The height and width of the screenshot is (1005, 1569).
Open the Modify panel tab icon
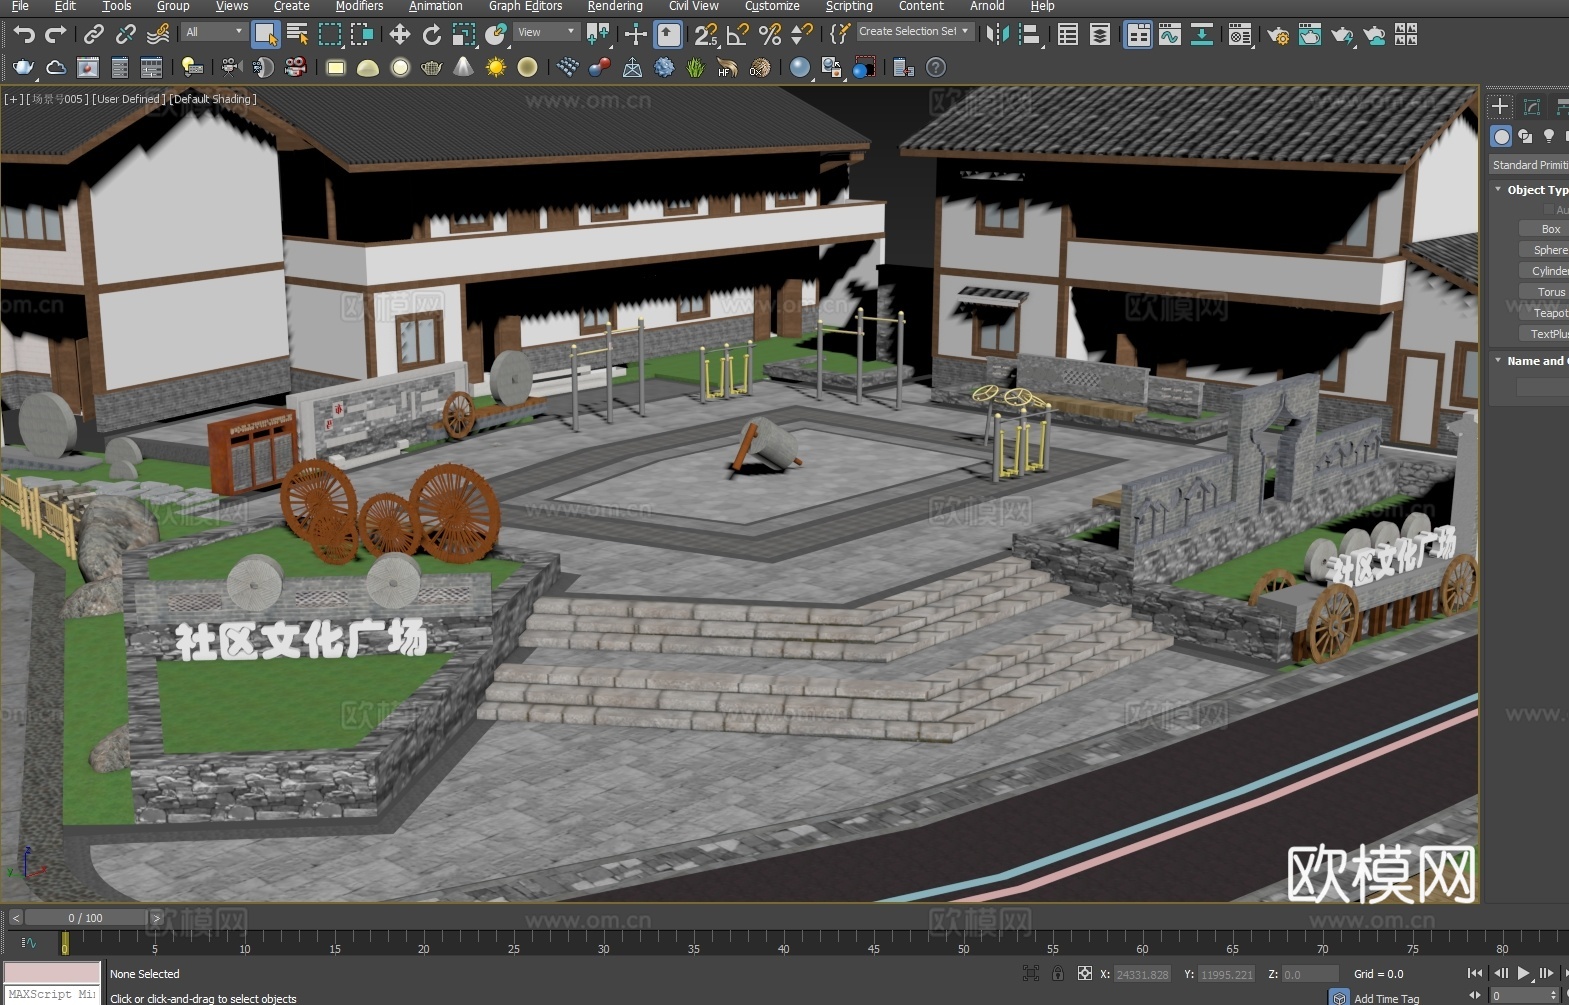pos(1532,106)
